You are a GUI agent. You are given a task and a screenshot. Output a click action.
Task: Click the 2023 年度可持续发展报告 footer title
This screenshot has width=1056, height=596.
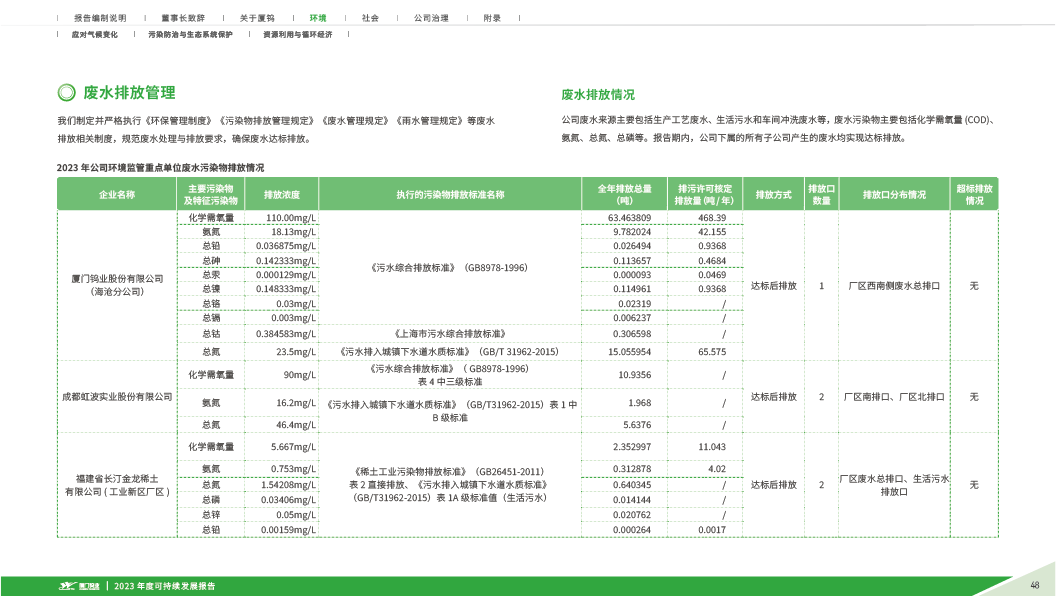pos(165,586)
